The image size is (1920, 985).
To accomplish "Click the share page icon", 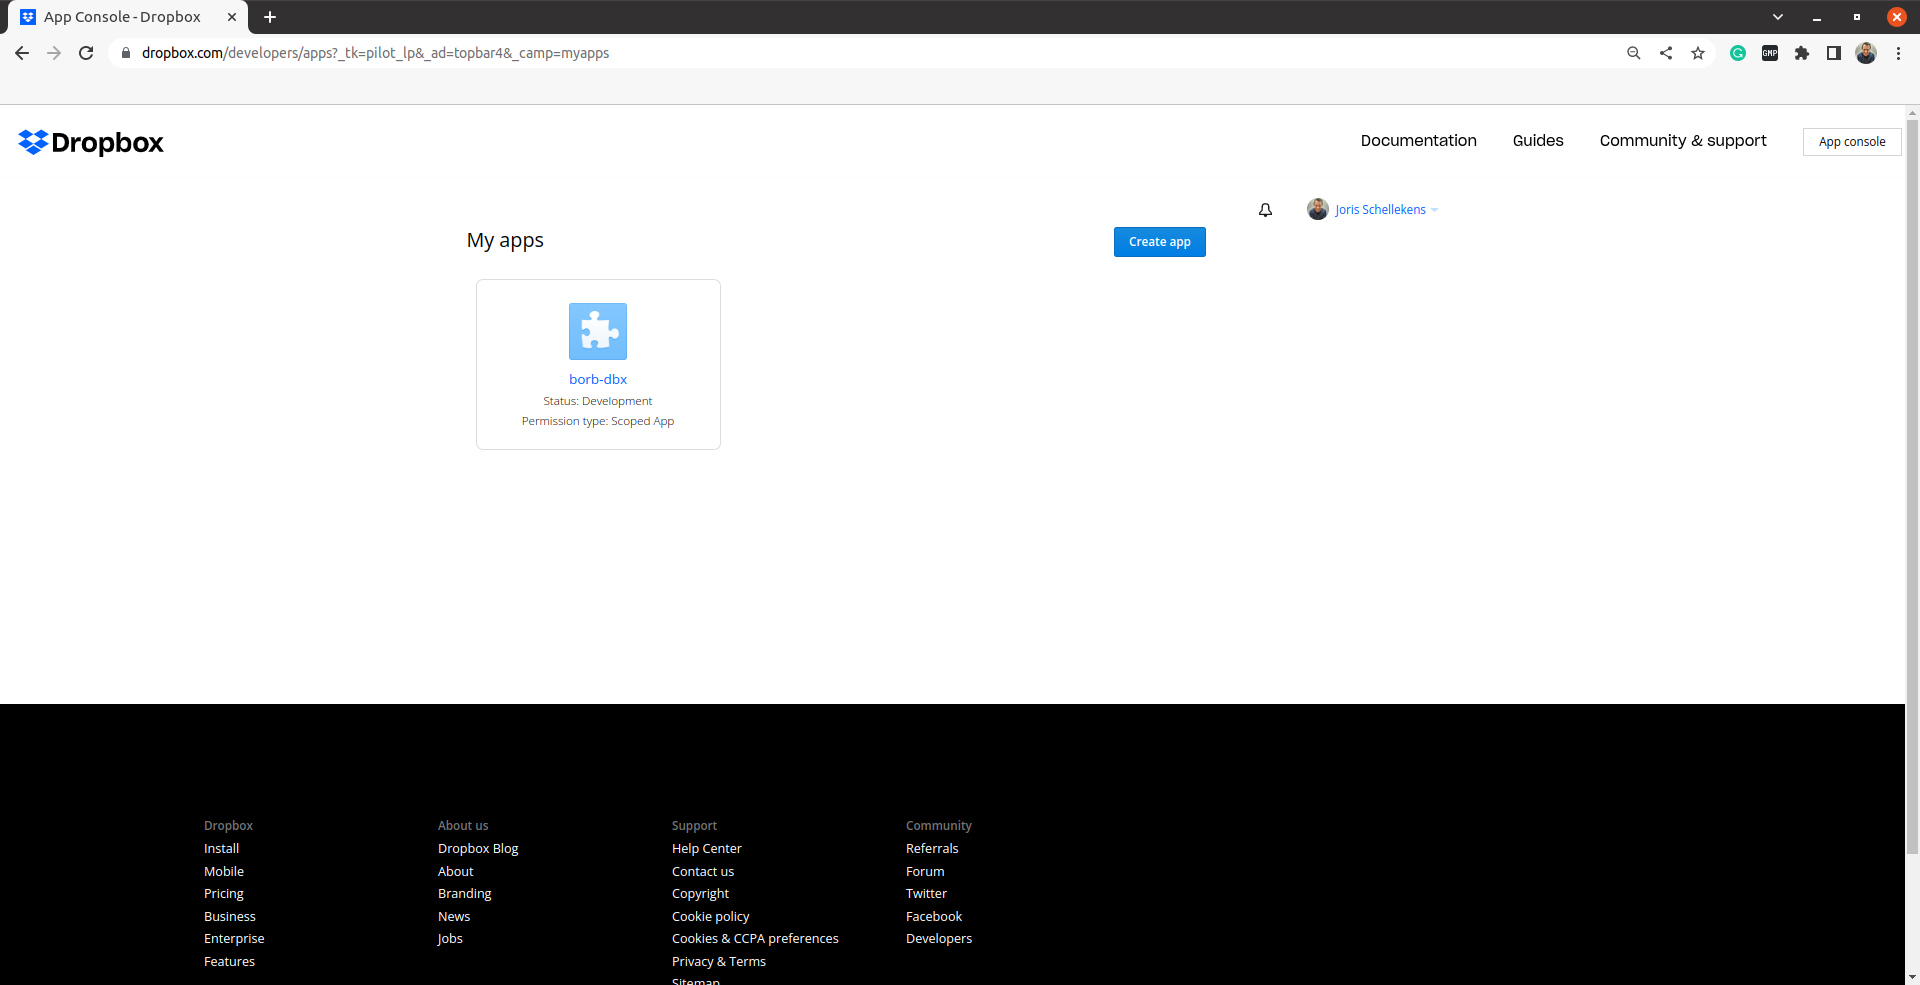I will [x=1666, y=53].
